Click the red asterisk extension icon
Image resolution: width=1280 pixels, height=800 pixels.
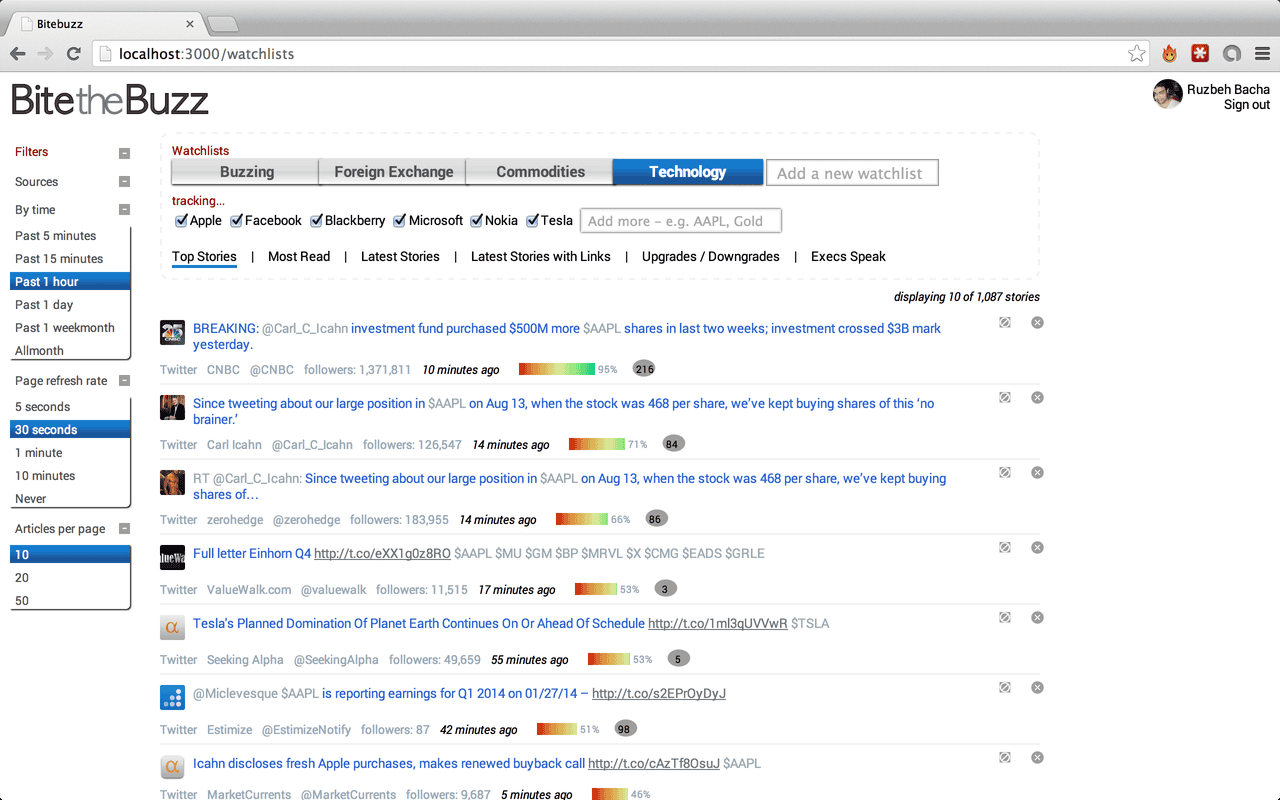tap(1200, 54)
